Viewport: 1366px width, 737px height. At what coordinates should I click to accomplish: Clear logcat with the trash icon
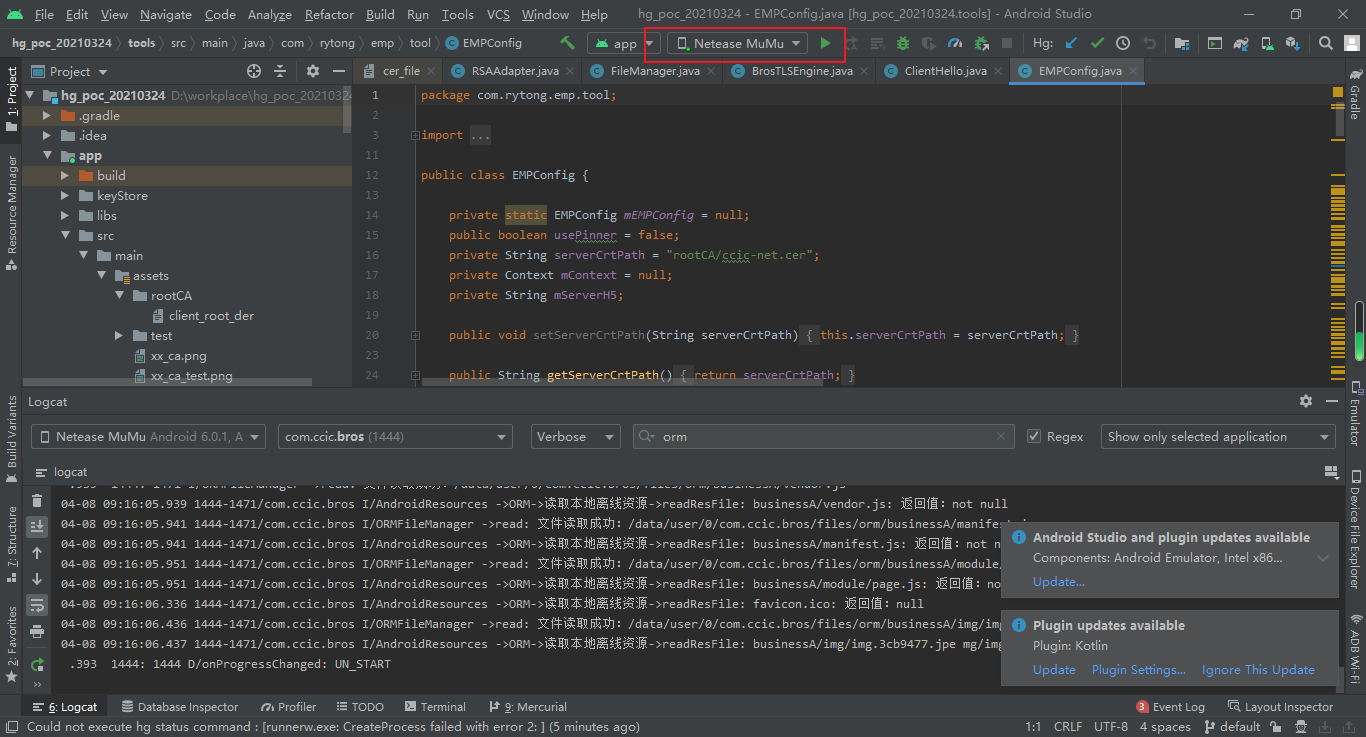tap(37, 501)
